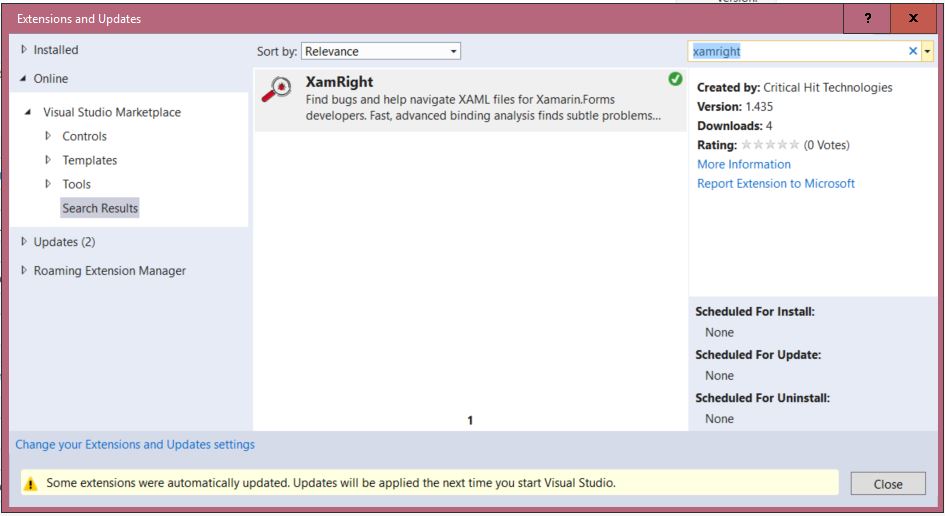Image resolution: width=945 pixels, height=516 pixels.
Task: Click page number 1 in results
Action: 470,420
